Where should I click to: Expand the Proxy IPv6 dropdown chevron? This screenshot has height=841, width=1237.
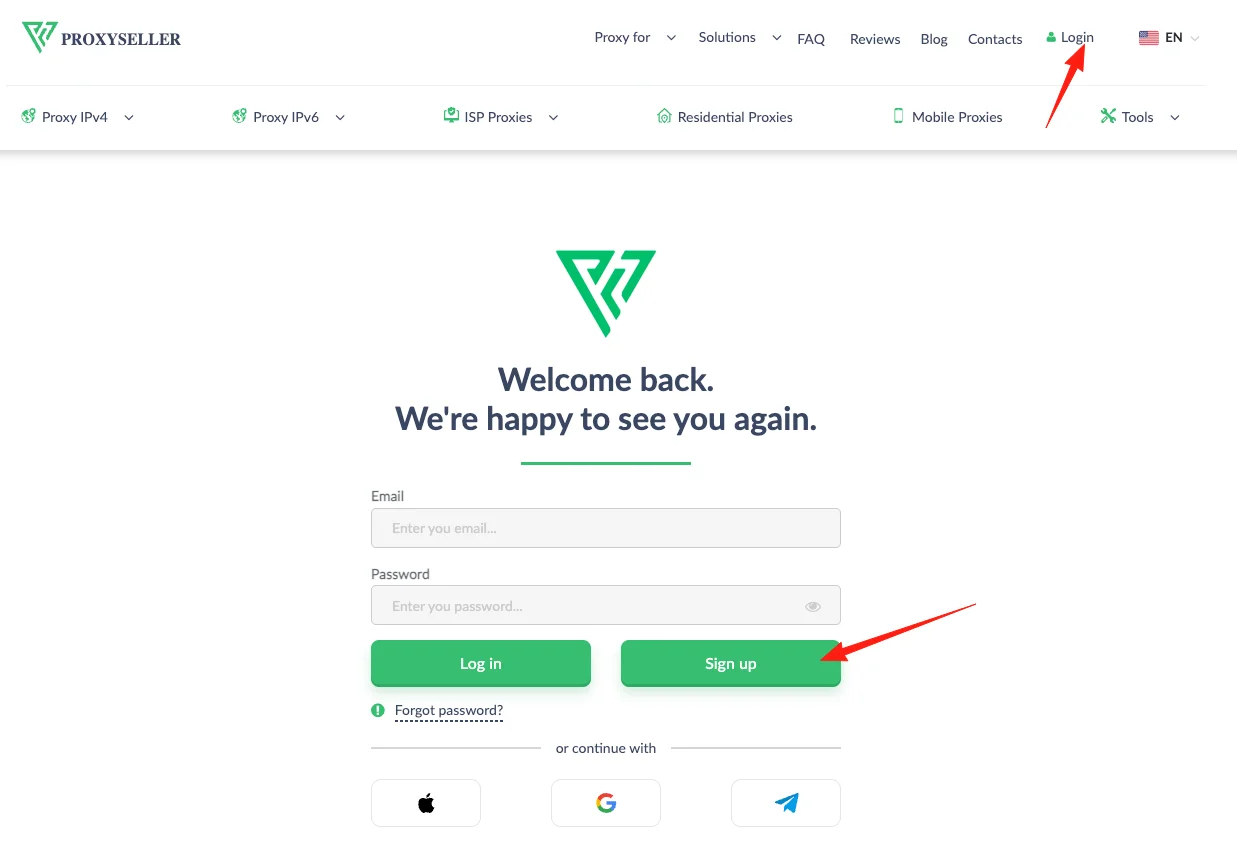coord(340,117)
